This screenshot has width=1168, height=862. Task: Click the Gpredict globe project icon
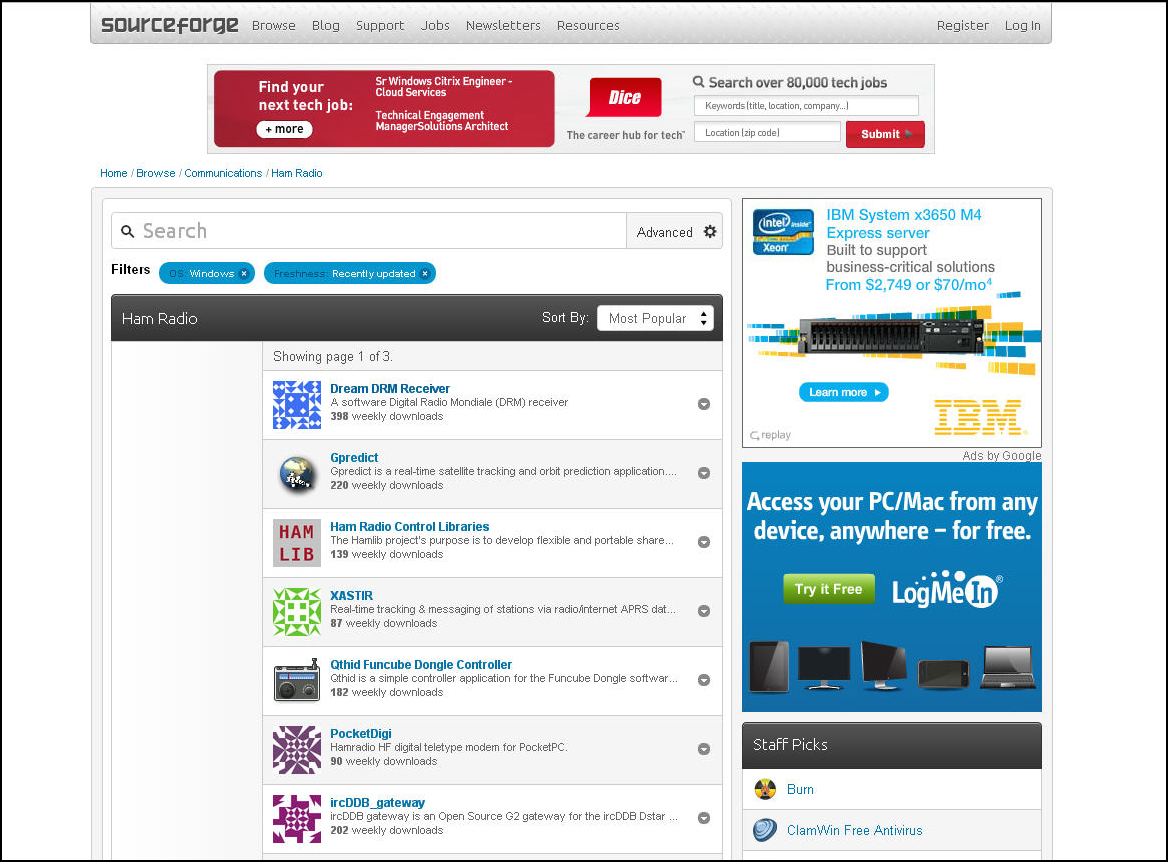[297, 474]
